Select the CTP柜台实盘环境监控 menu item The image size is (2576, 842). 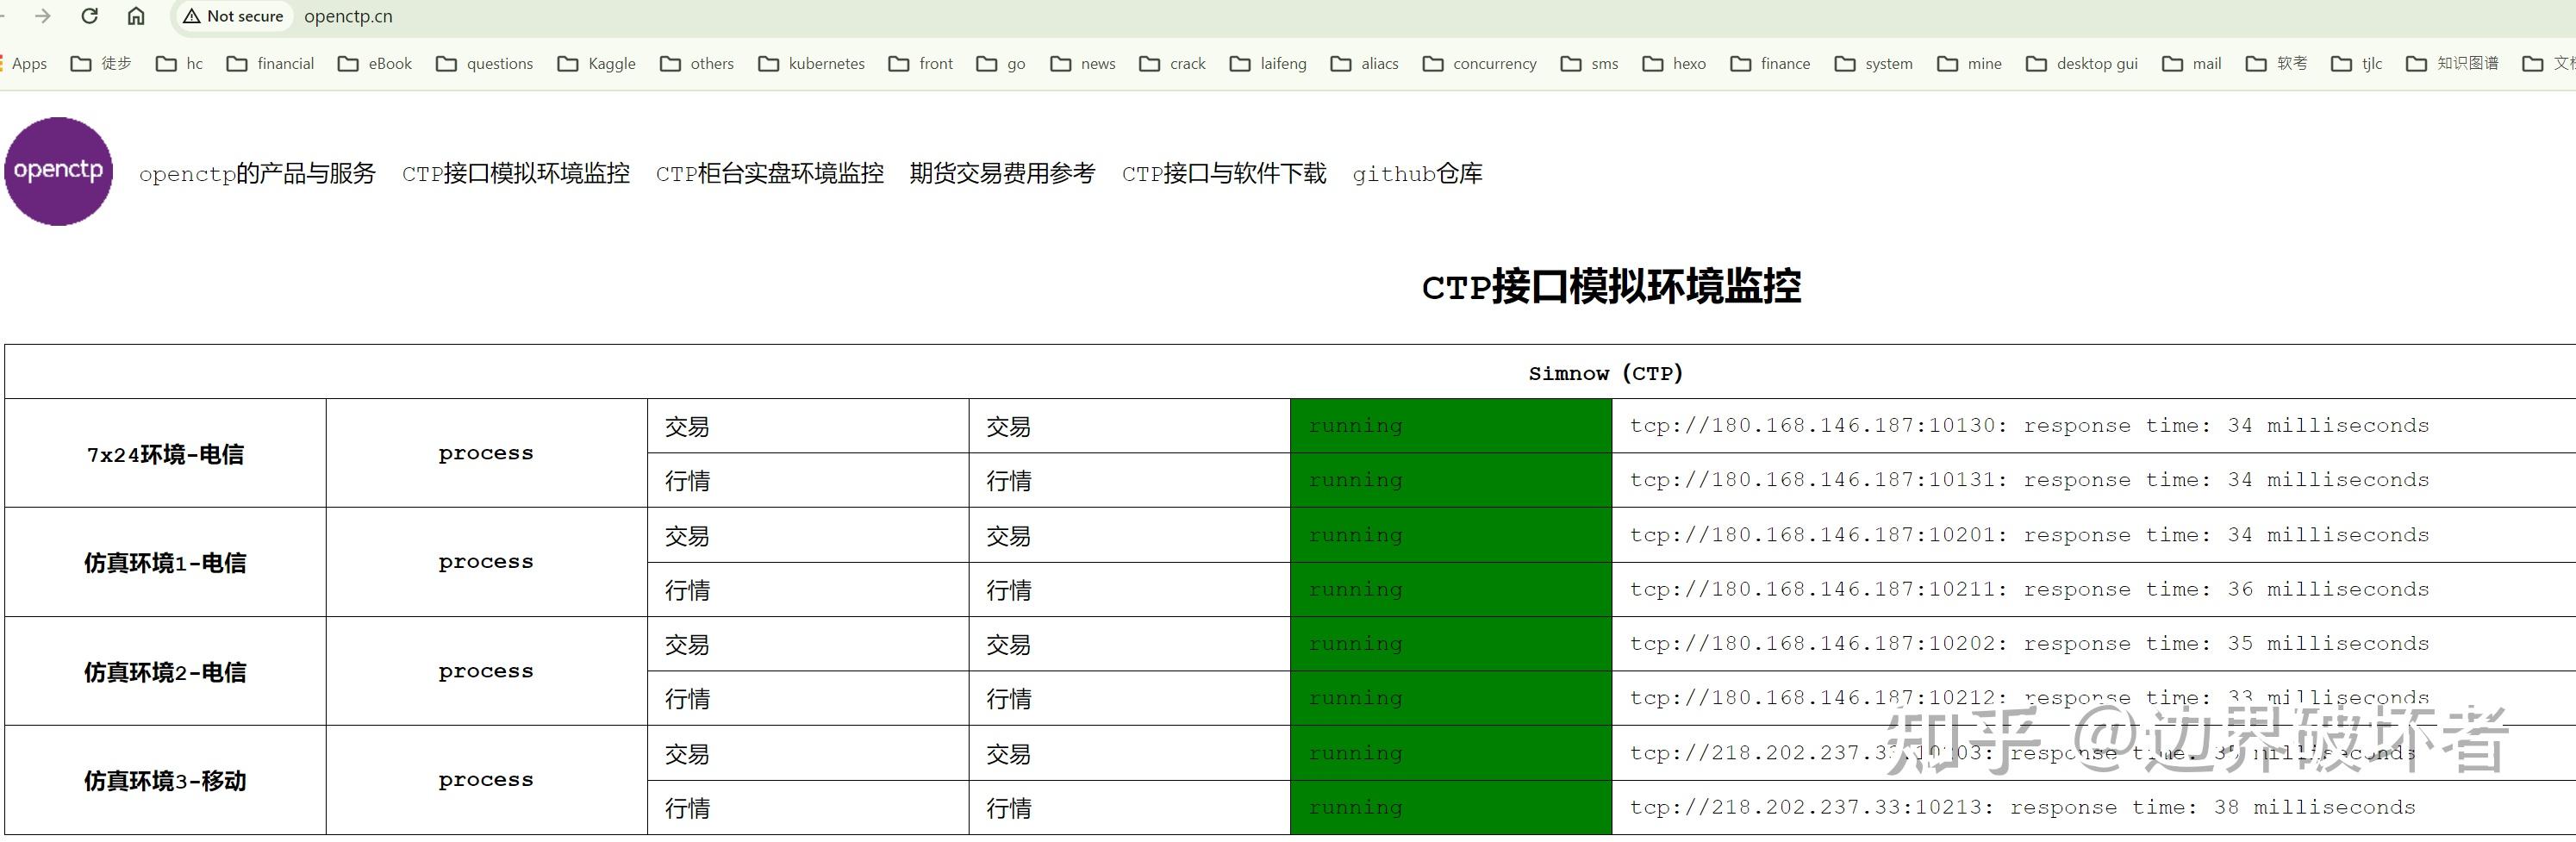tap(770, 173)
